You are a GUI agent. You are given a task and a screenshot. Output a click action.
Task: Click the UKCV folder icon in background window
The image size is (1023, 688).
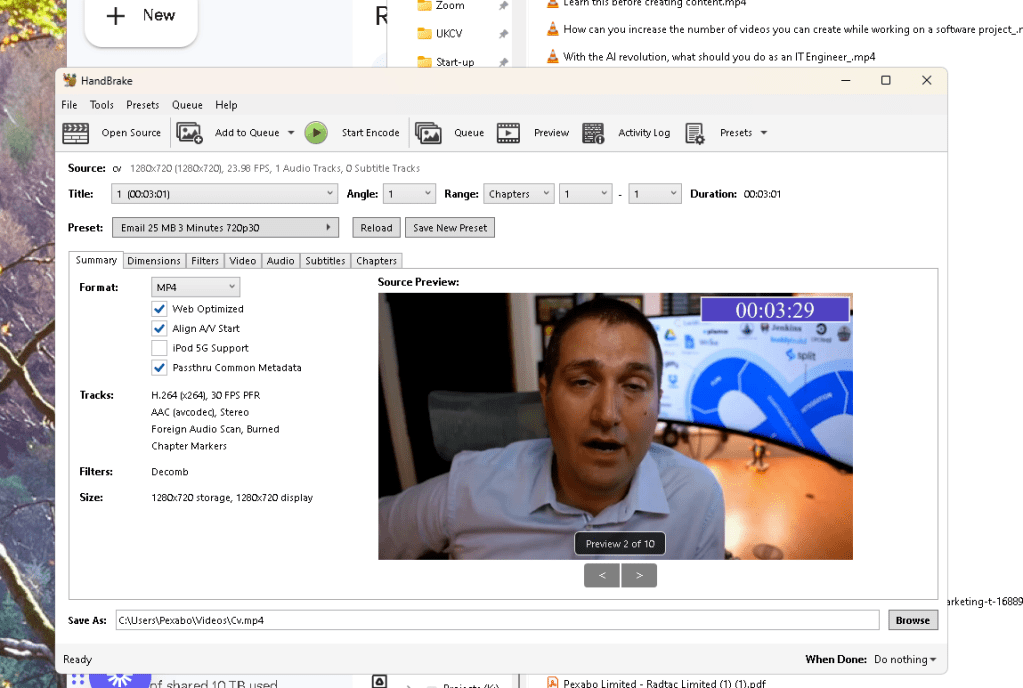(x=424, y=33)
